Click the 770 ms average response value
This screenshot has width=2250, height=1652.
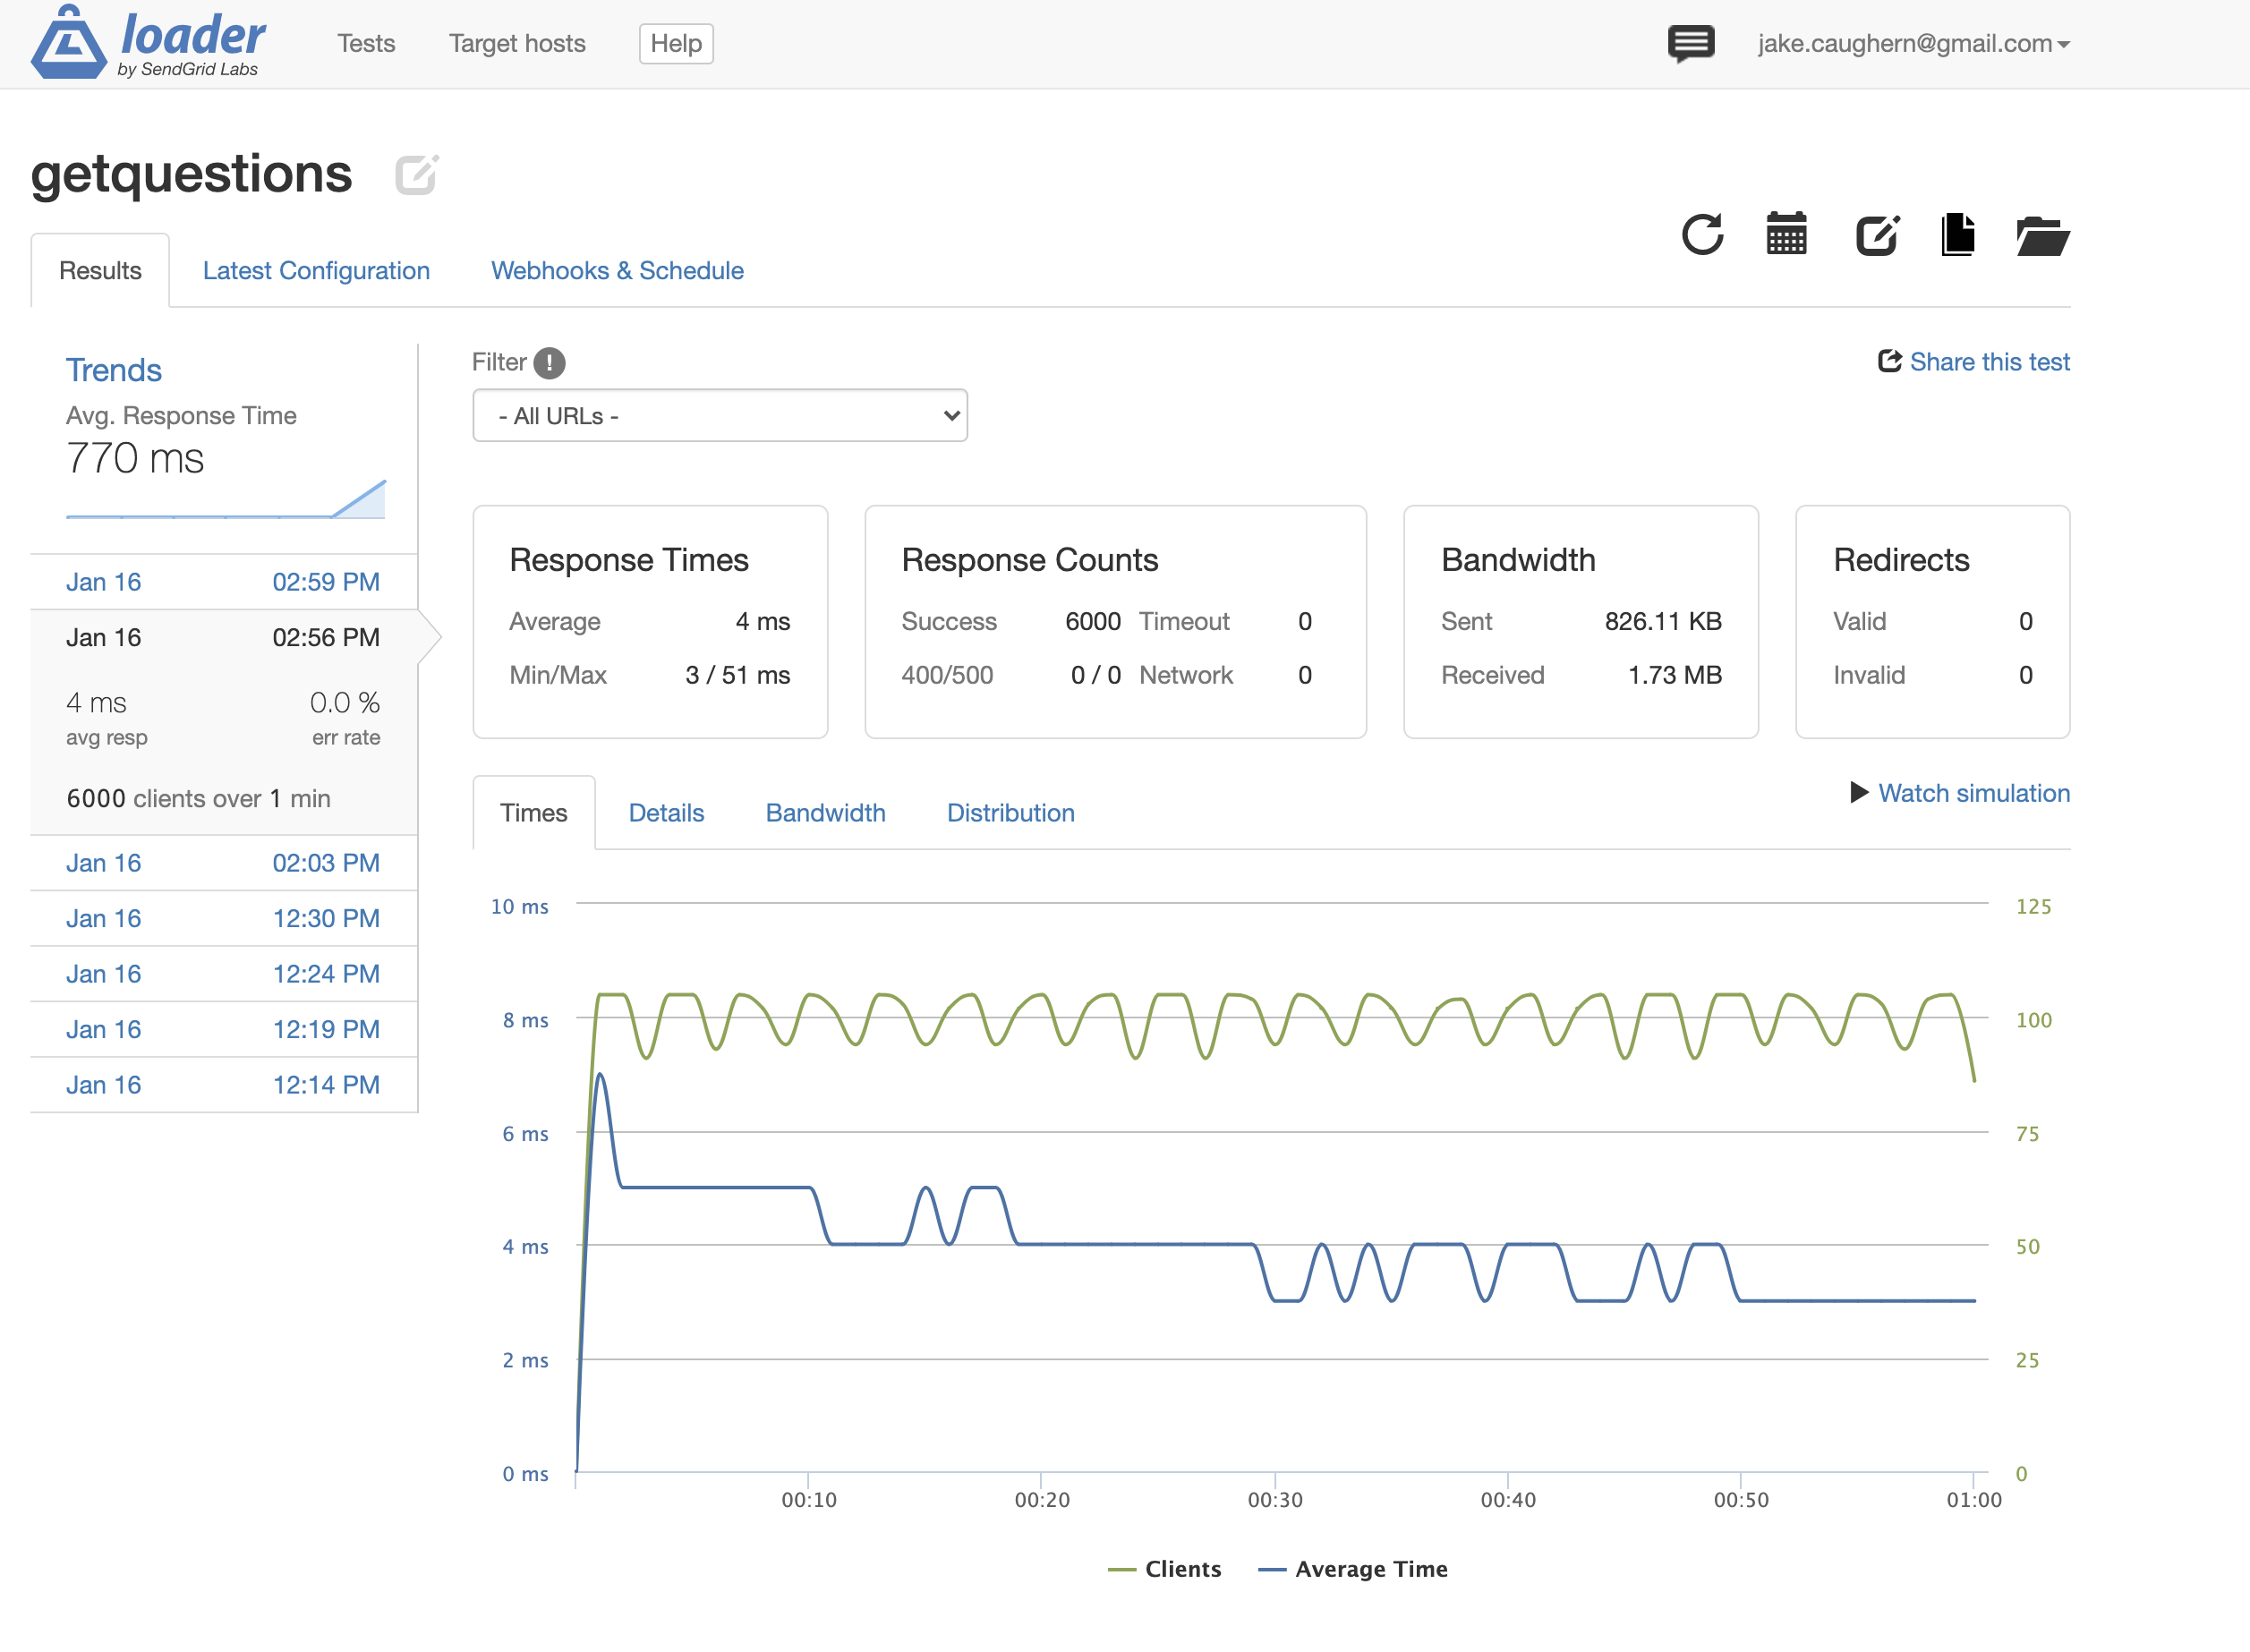(135, 459)
